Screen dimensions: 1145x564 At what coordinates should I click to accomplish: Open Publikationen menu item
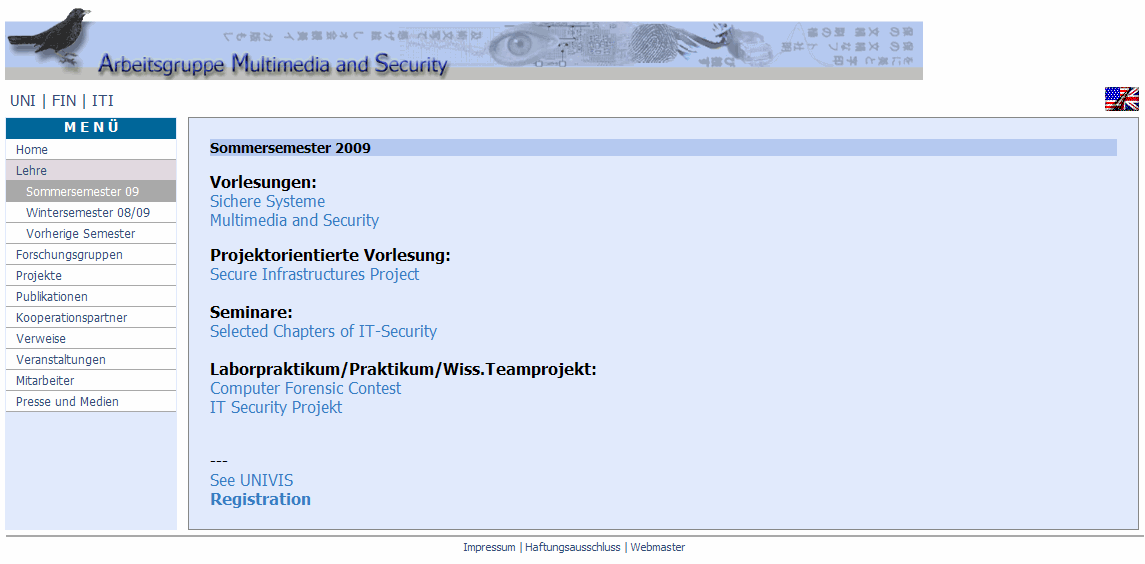(x=91, y=297)
